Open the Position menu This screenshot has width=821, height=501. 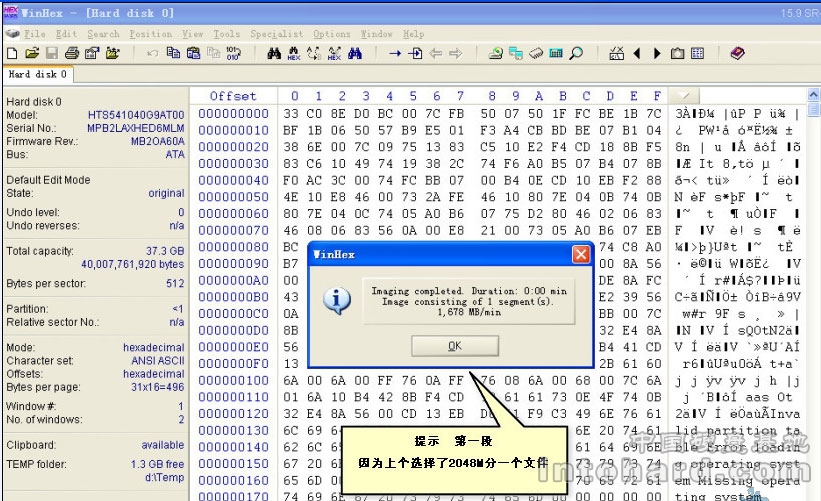pyautogui.click(x=151, y=34)
